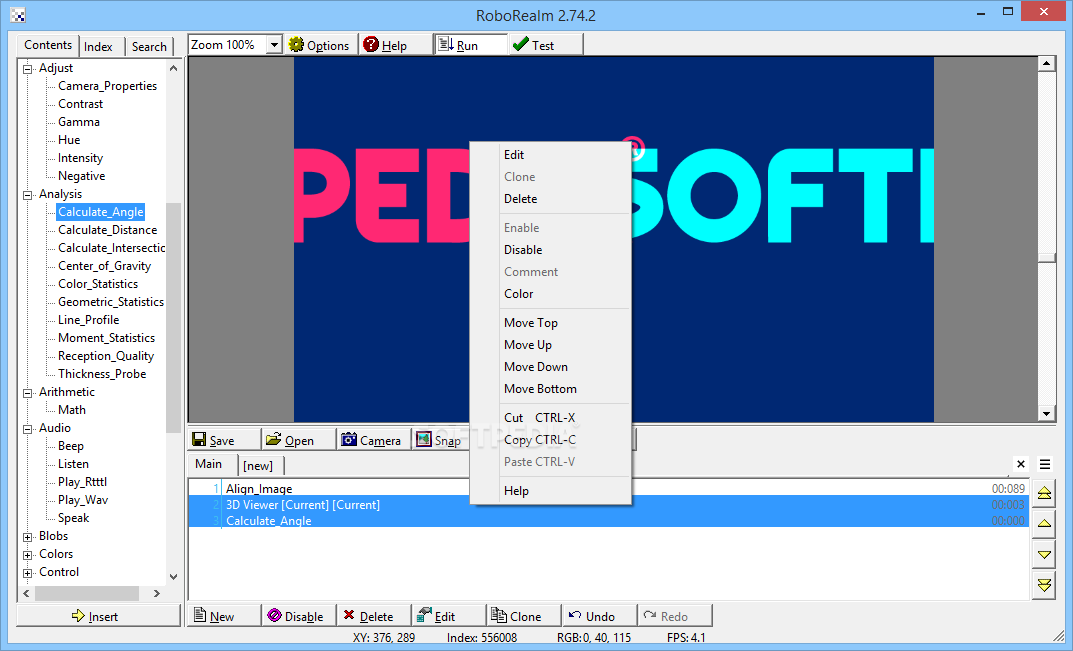
Task: Toggle the Run button in the toolbar
Action: 470,45
